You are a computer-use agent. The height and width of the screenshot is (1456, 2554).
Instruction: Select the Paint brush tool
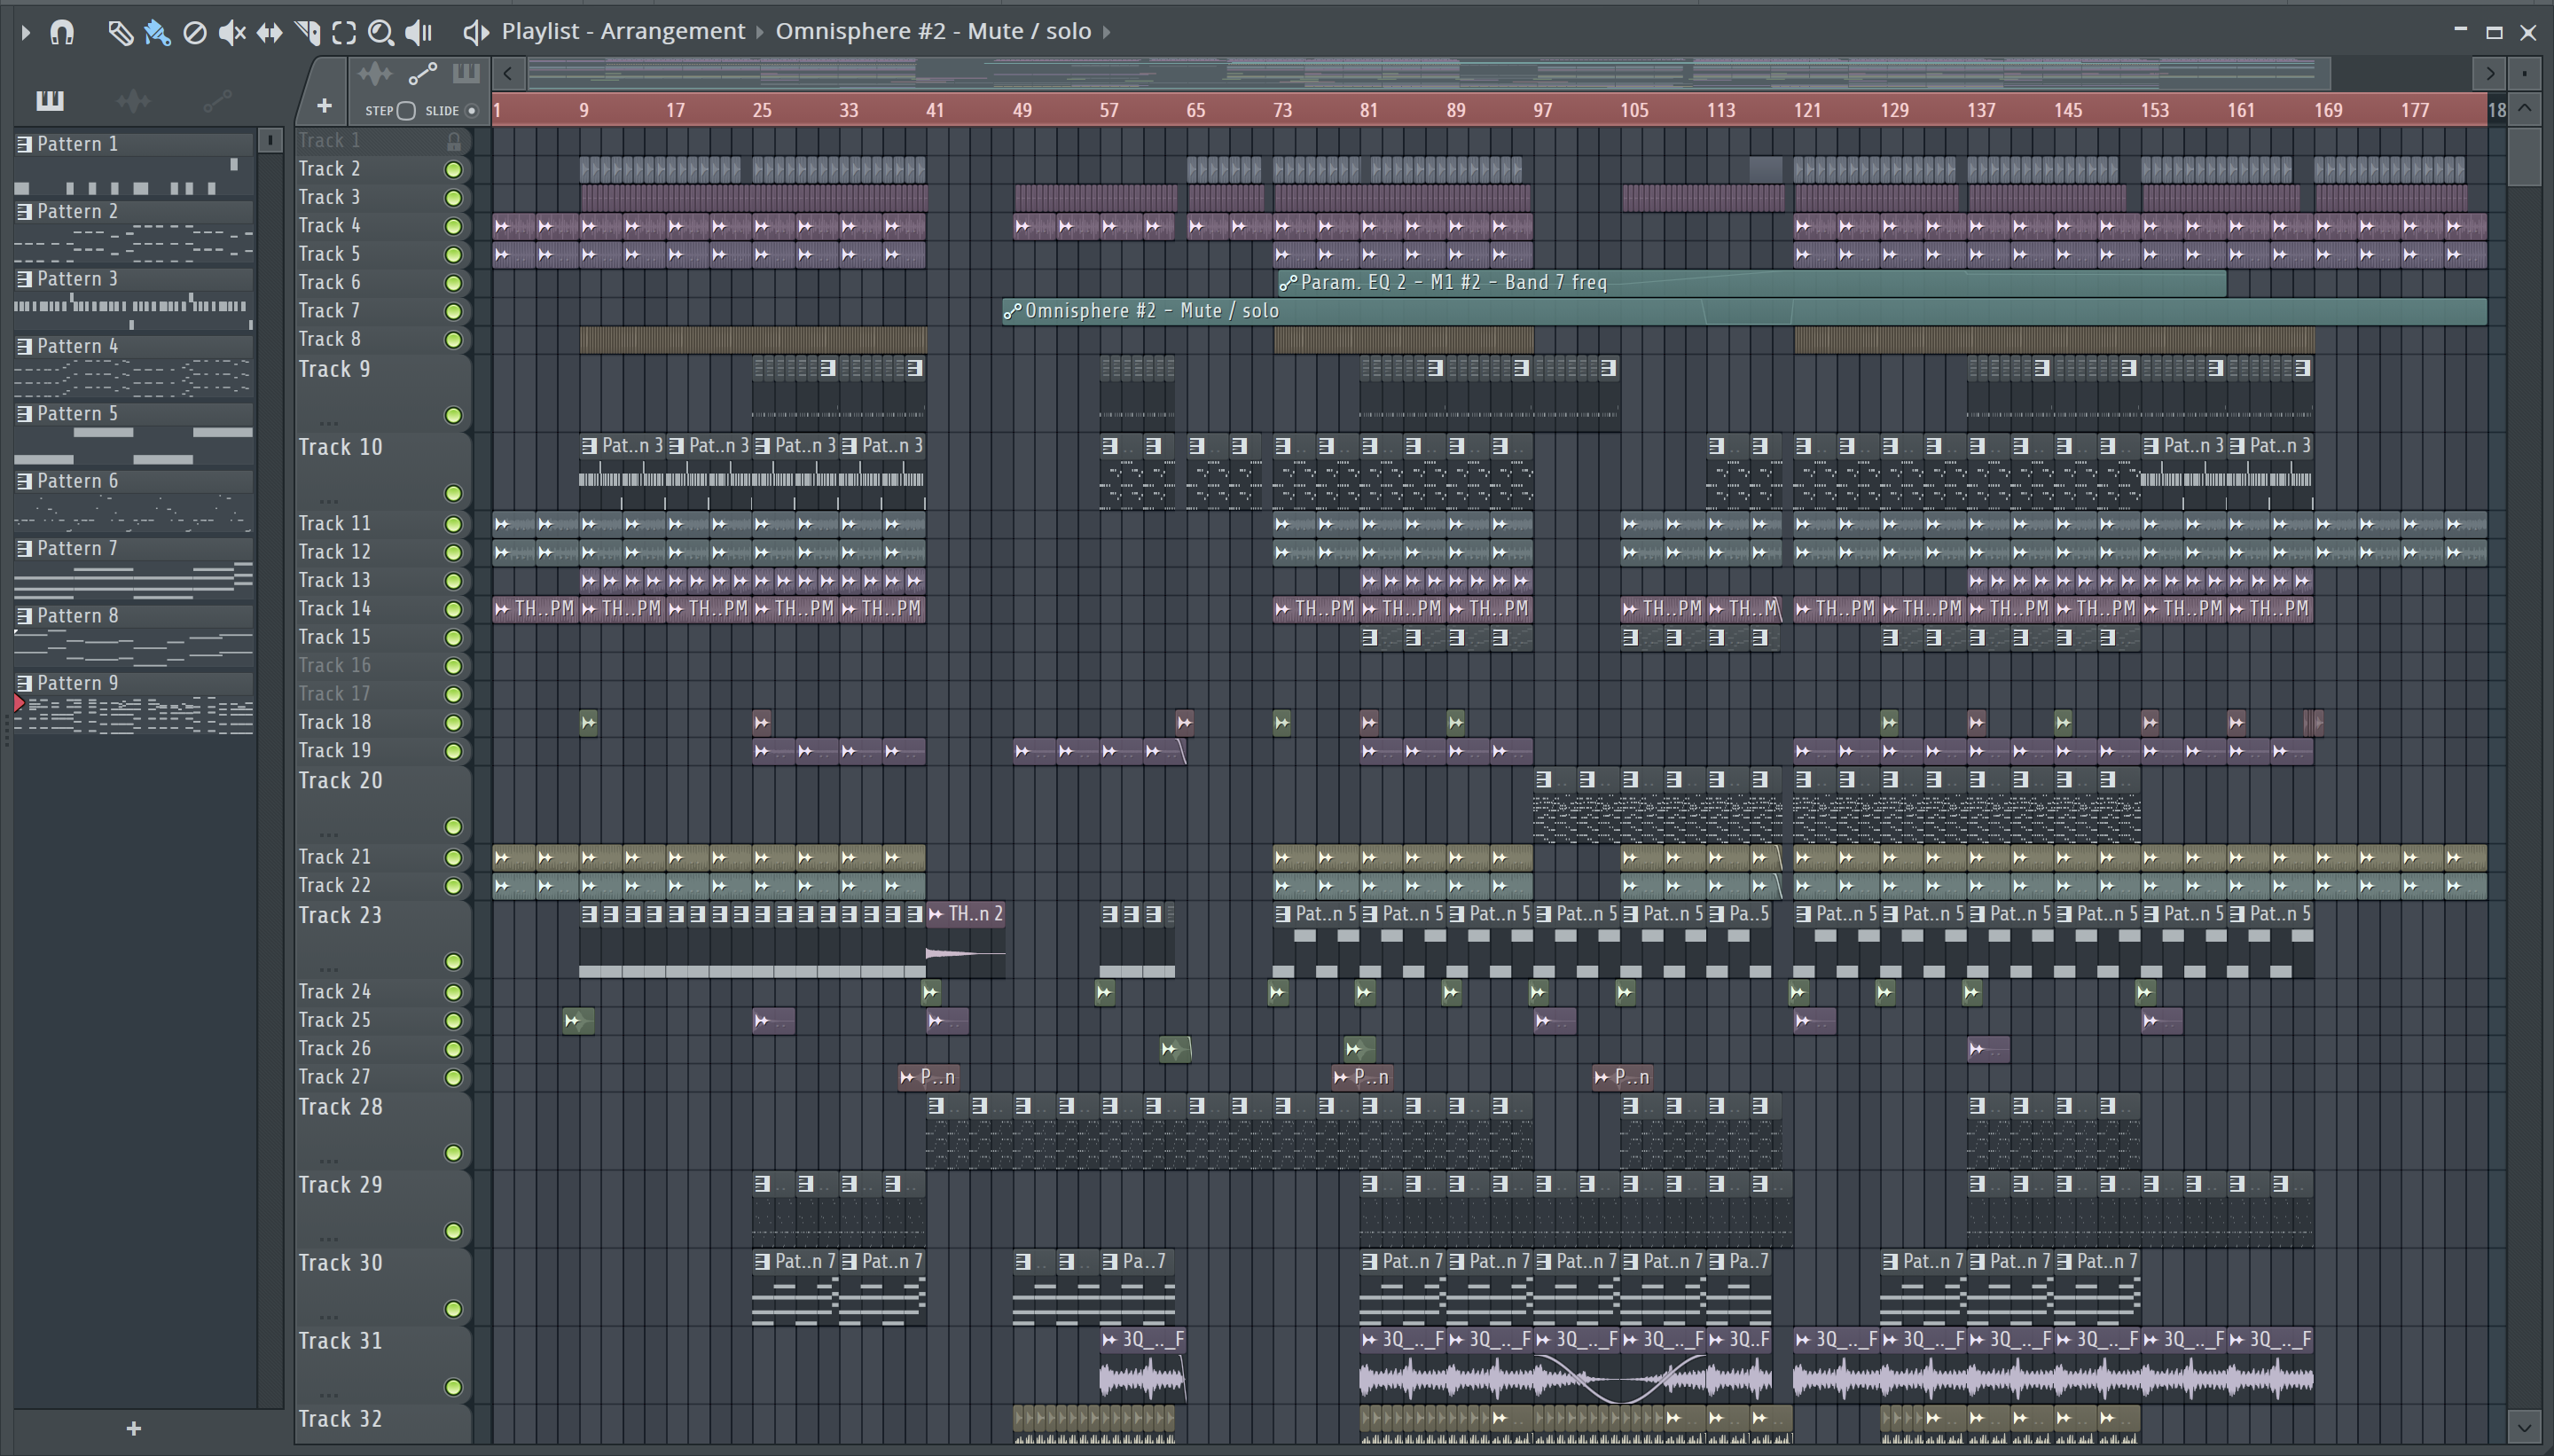(x=157, y=32)
